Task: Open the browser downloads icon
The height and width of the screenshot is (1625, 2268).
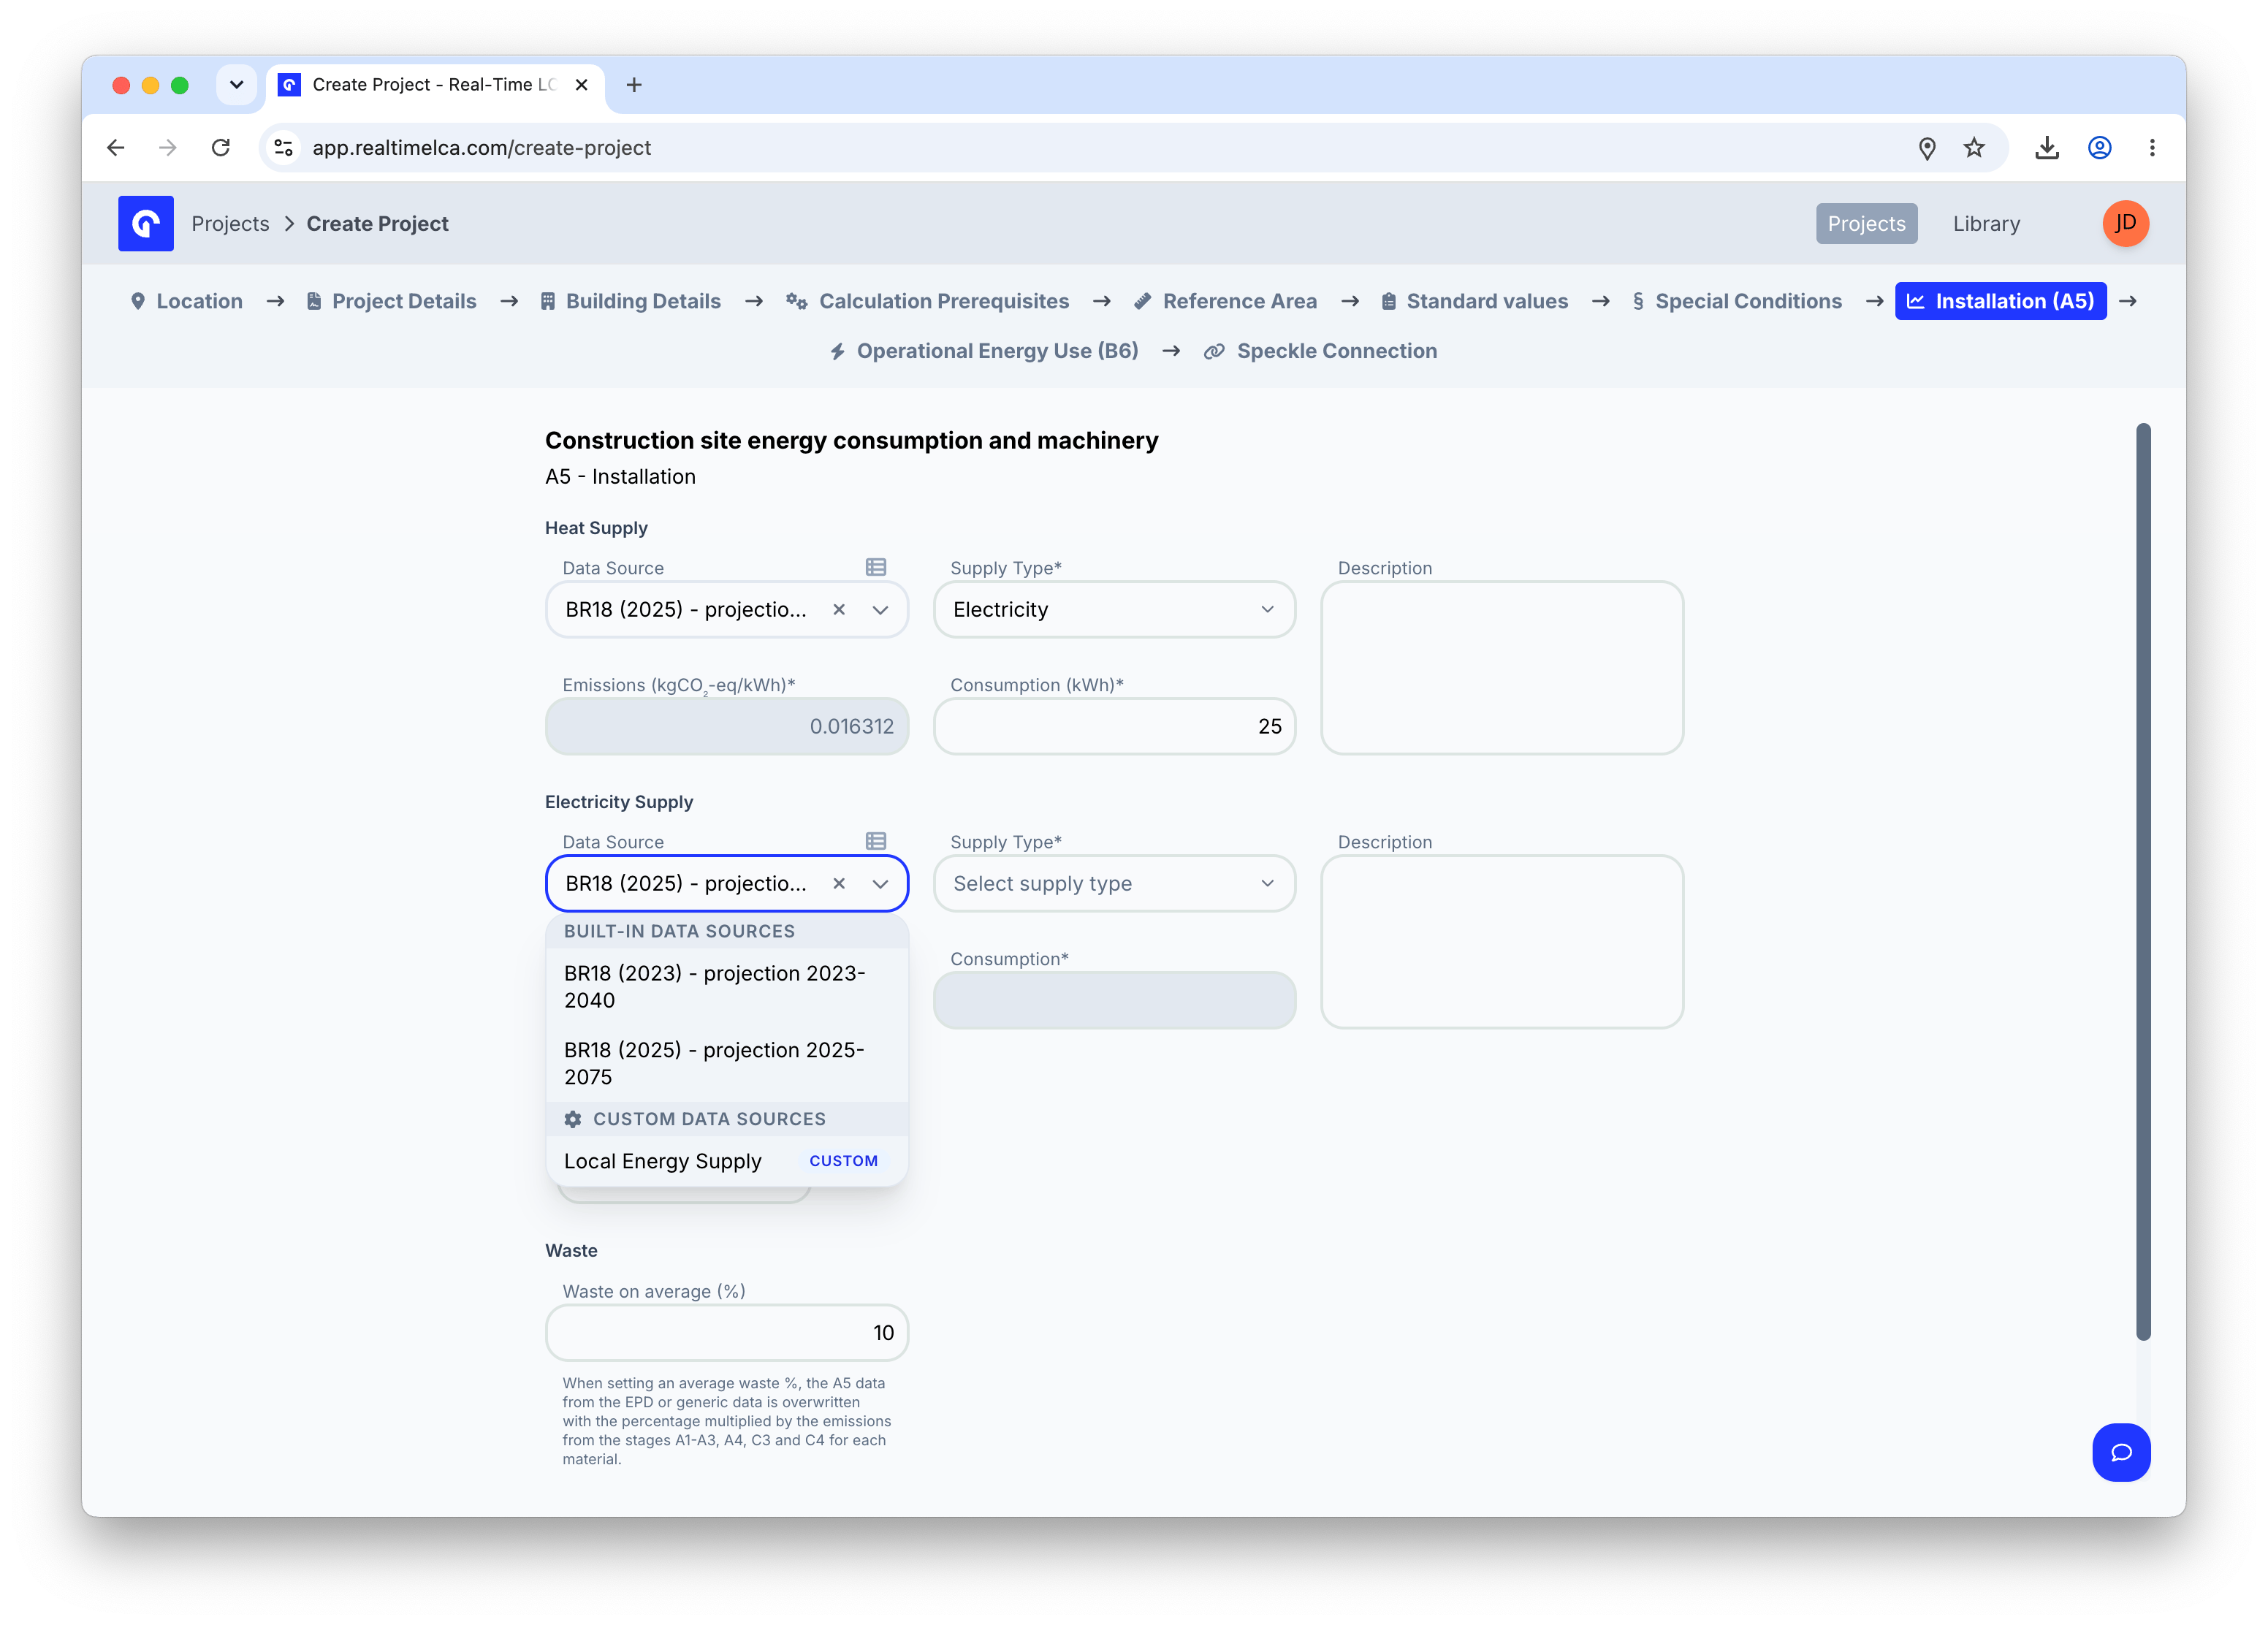Action: click(2046, 148)
